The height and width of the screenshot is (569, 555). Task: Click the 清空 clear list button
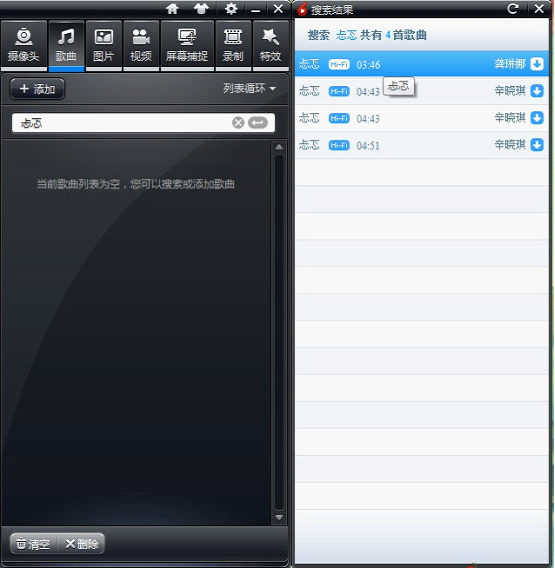(33, 544)
